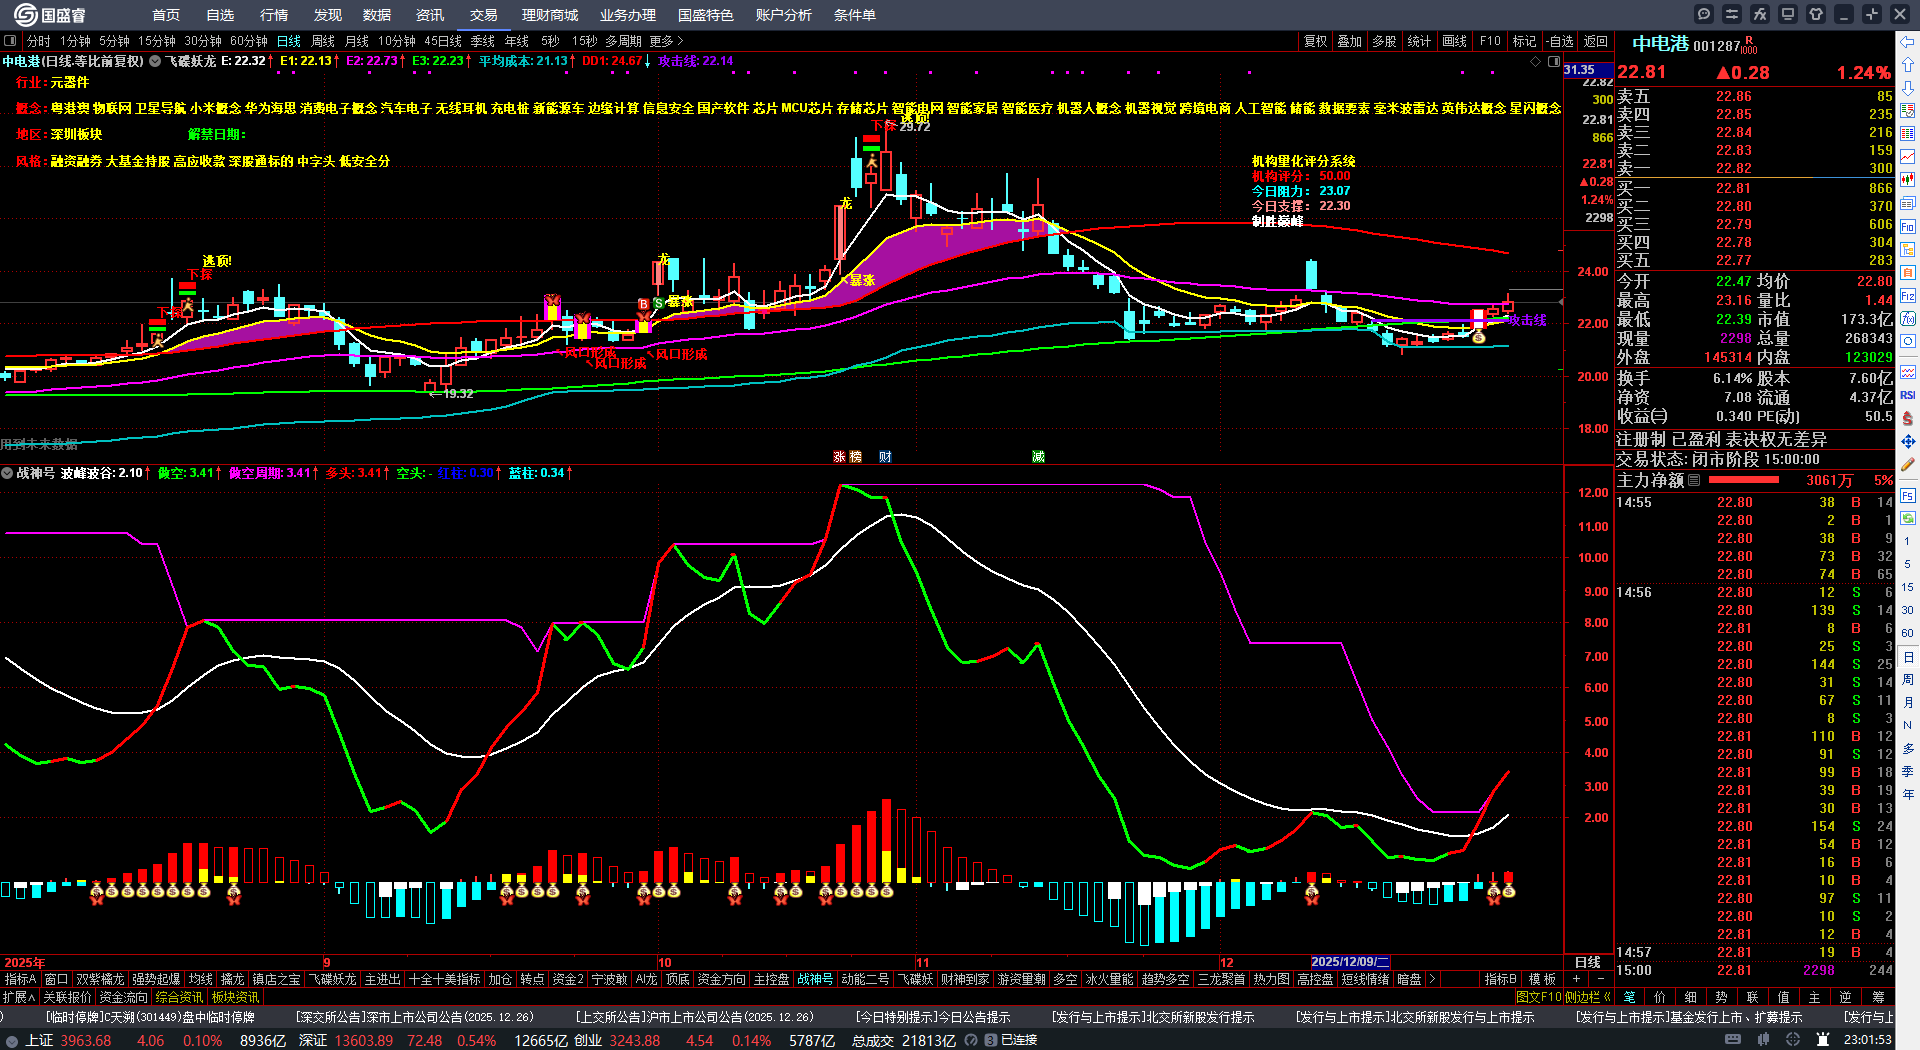Image resolution: width=1920 pixels, height=1050 pixels.
Task: Toggle the 画线 drawing tools
Action: [1455, 41]
